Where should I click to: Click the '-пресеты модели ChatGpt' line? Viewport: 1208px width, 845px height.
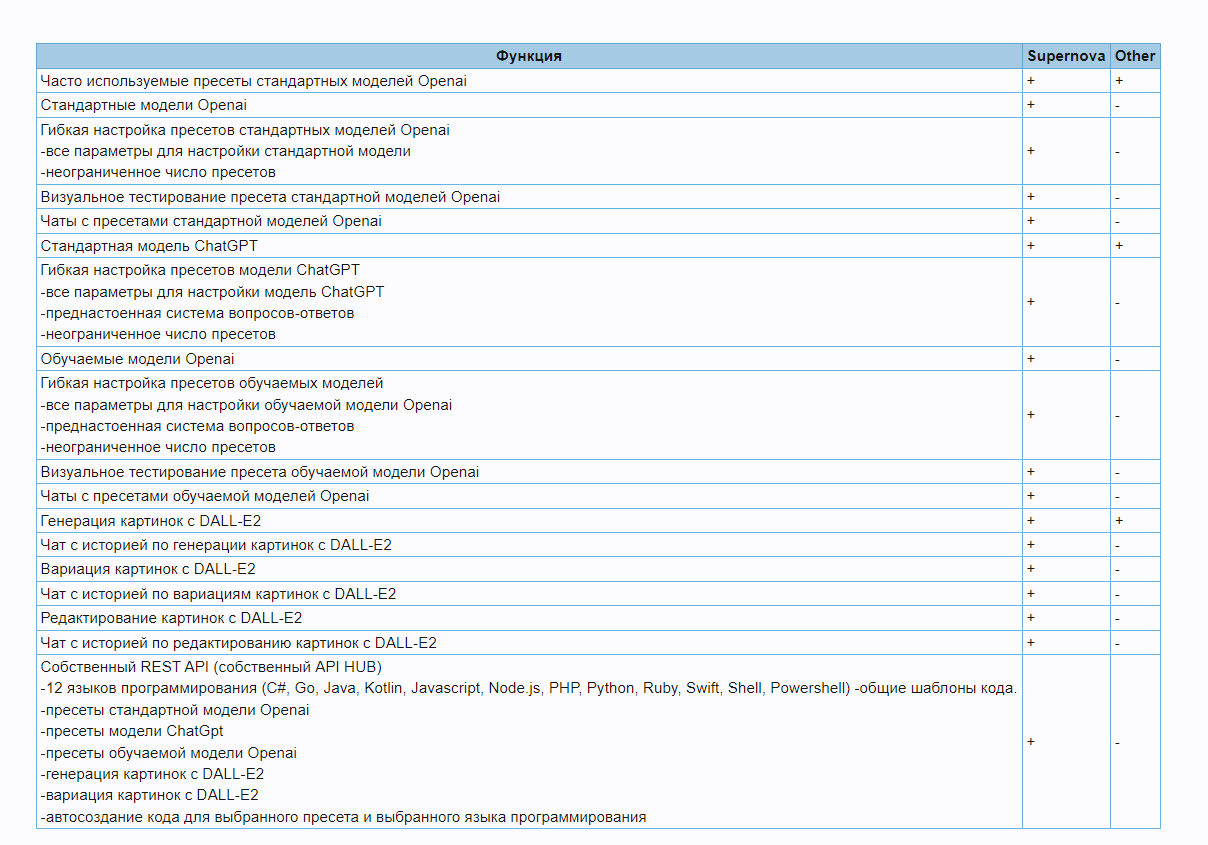[132, 731]
